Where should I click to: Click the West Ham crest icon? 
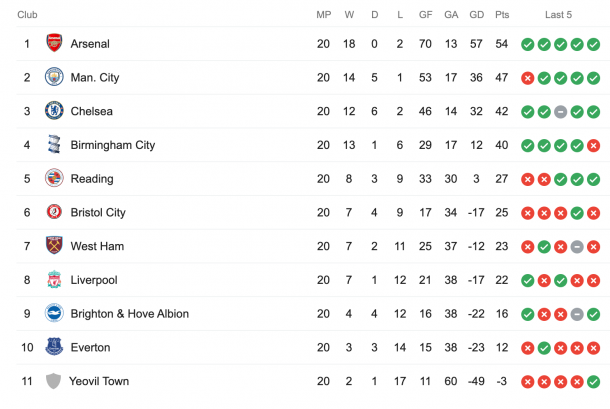[x=54, y=245]
